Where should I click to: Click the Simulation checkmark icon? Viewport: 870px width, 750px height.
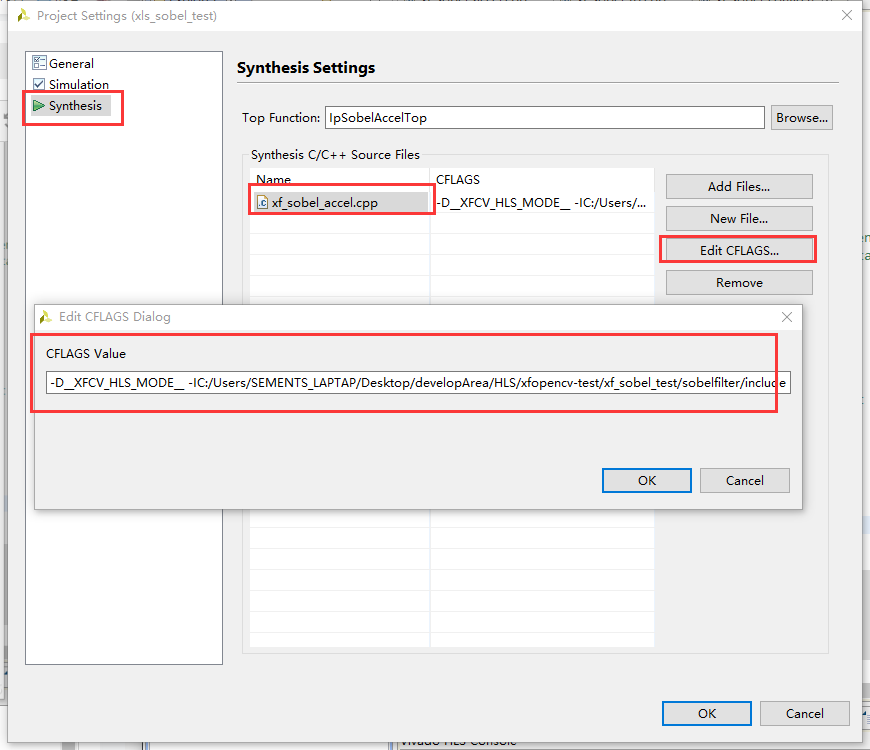37,84
